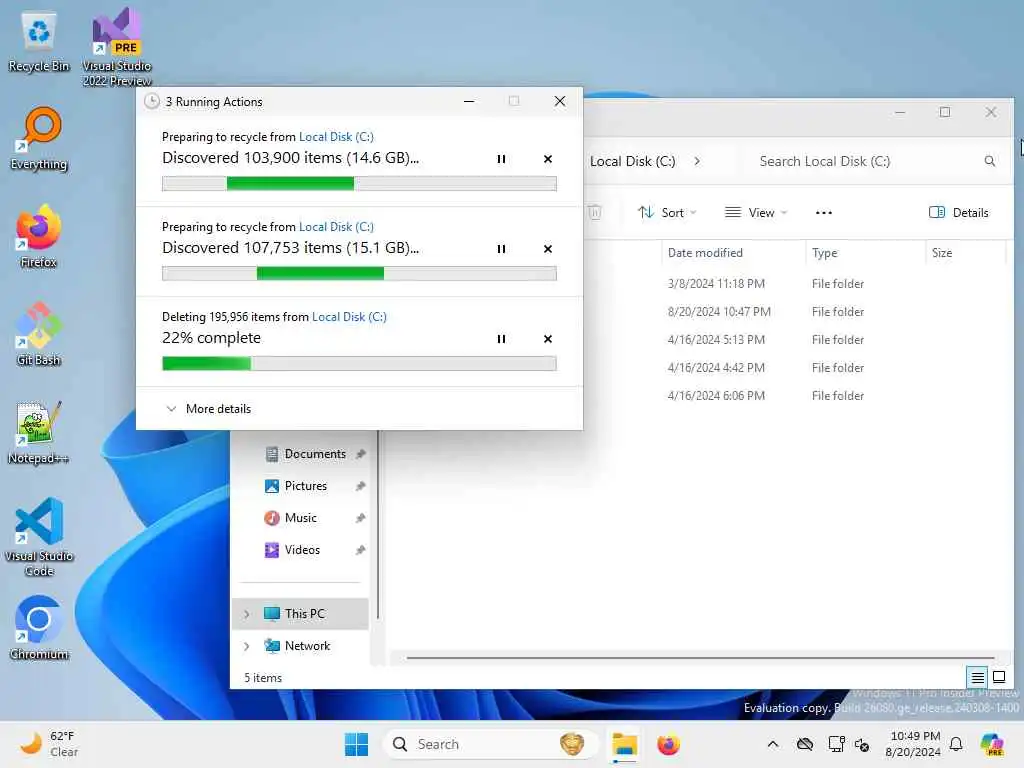Click the pin icon next to Pictures
Image resolution: width=1024 pixels, height=768 pixels.
[x=360, y=486]
